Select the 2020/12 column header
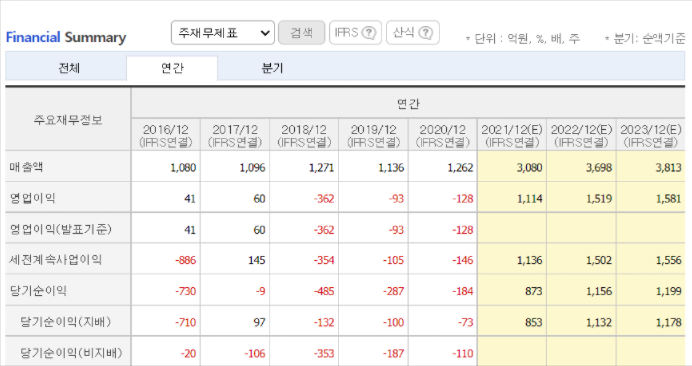692x366 pixels. pyautogui.click(x=443, y=136)
